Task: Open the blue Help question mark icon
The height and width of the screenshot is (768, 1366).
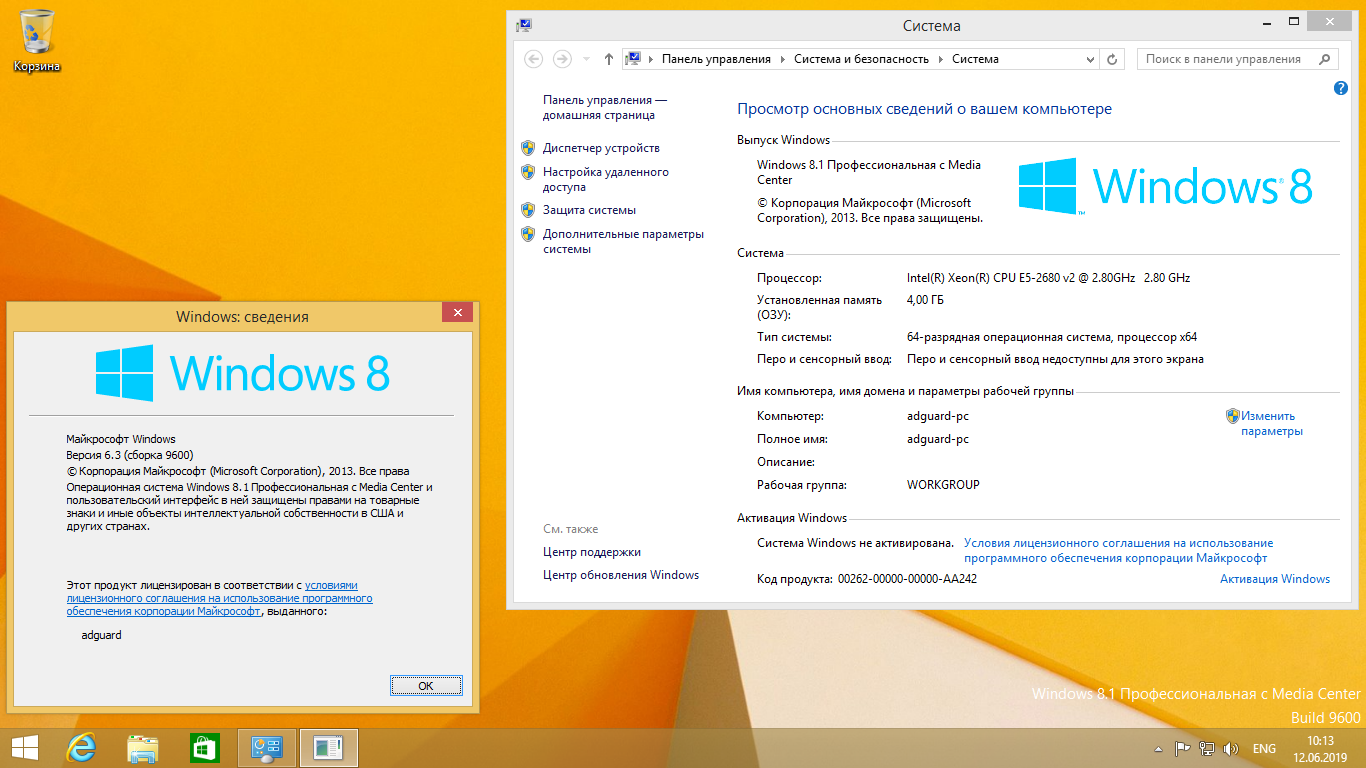Action: [1341, 89]
